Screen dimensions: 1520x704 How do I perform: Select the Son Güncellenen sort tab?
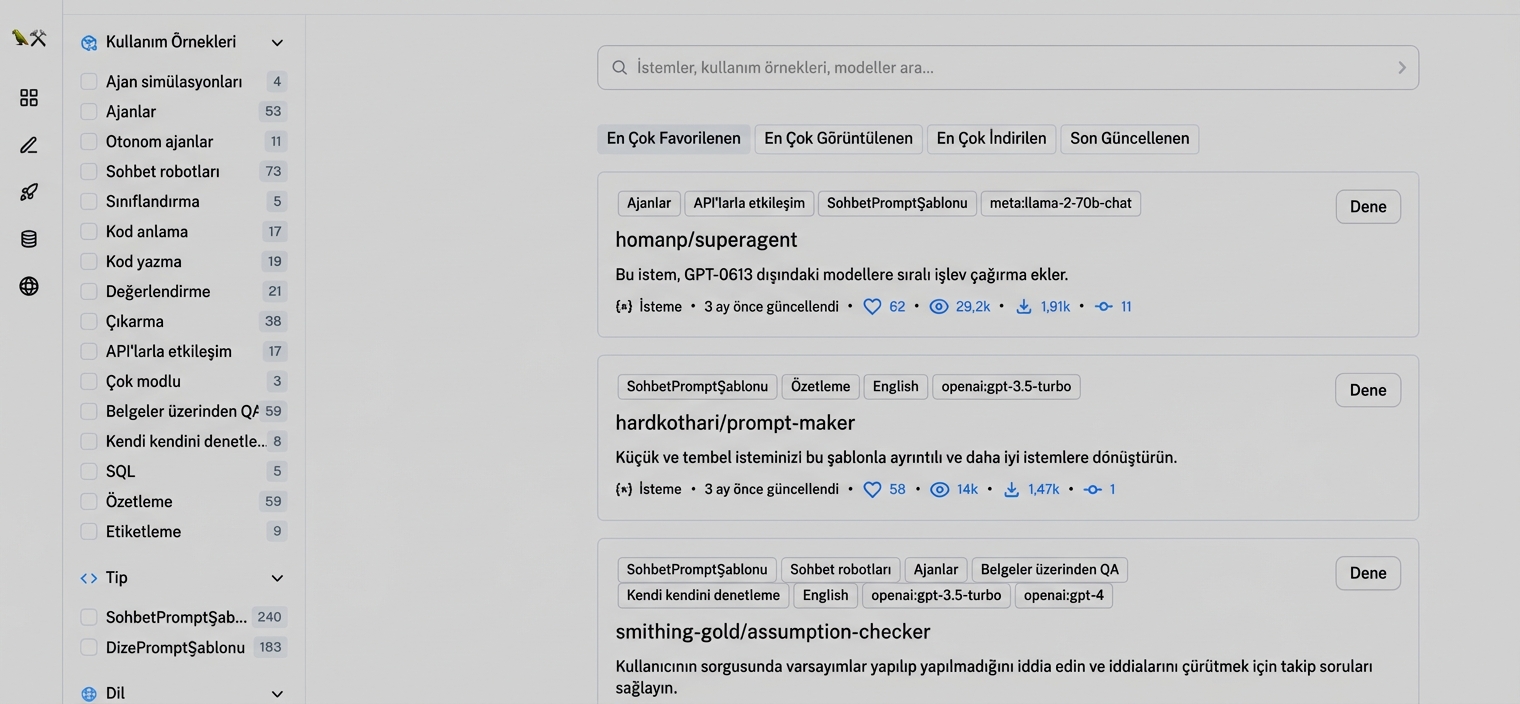point(1129,139)
